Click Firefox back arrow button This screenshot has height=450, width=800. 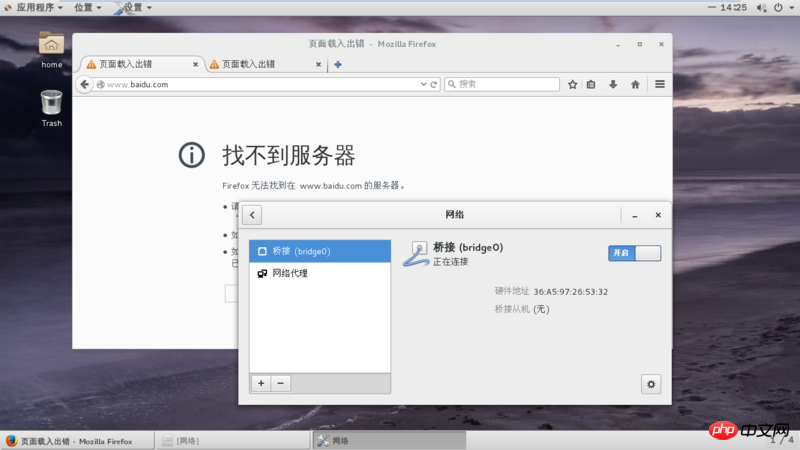tap(85, 84)
